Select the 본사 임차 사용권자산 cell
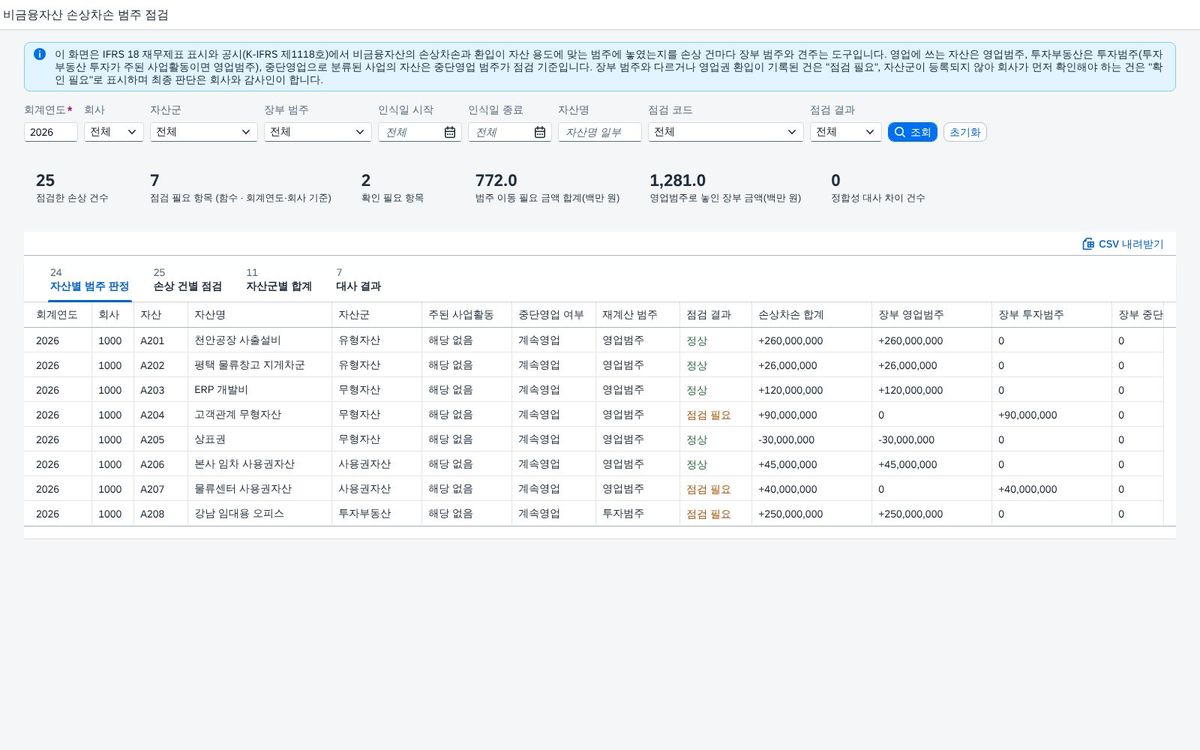1200x750 pixels. coord(260,464)
